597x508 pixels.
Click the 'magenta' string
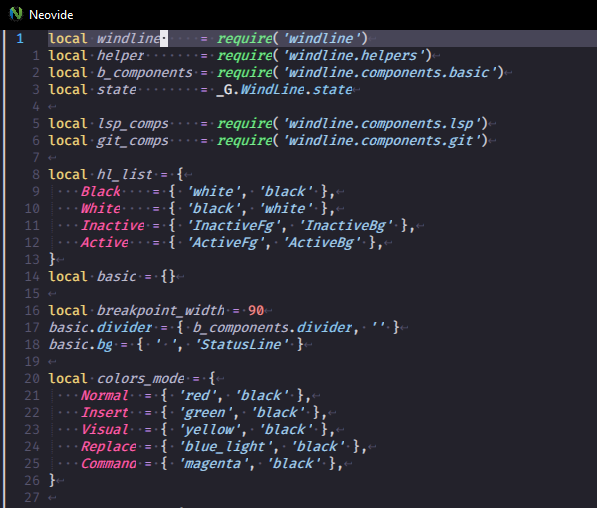[x=214, y=463]
